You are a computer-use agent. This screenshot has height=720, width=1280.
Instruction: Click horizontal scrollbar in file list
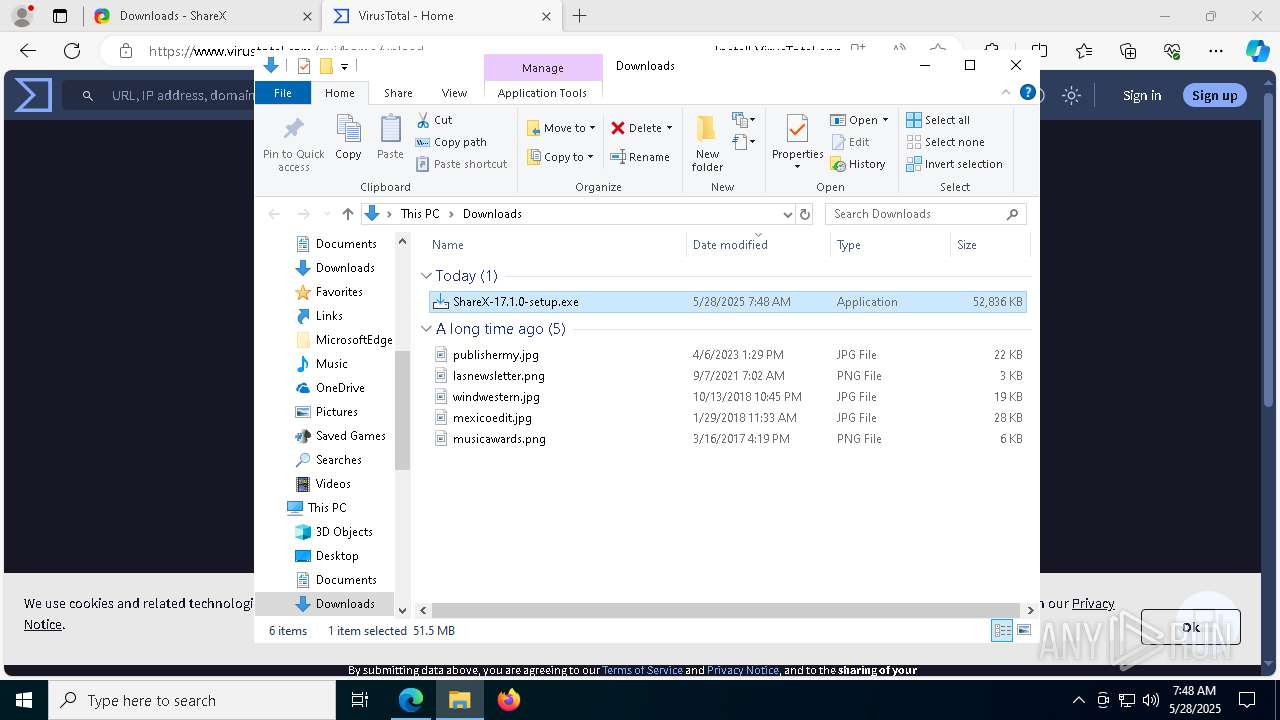click(x=727, y=610)
